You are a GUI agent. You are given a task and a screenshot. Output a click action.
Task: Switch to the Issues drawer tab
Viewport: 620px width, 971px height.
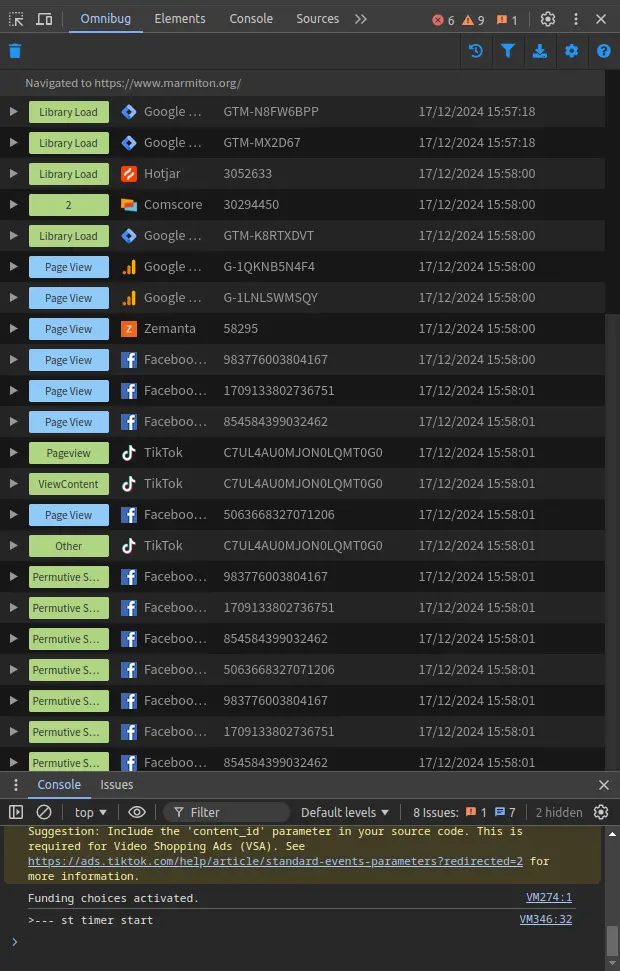(x=116, y=785)
